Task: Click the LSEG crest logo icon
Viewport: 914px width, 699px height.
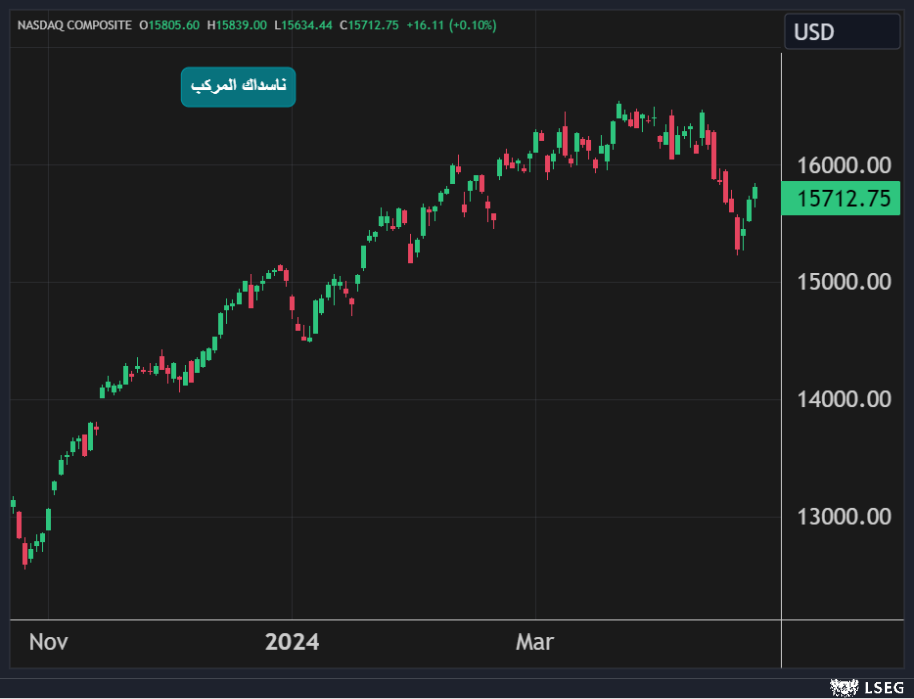Action: [846, 688]
